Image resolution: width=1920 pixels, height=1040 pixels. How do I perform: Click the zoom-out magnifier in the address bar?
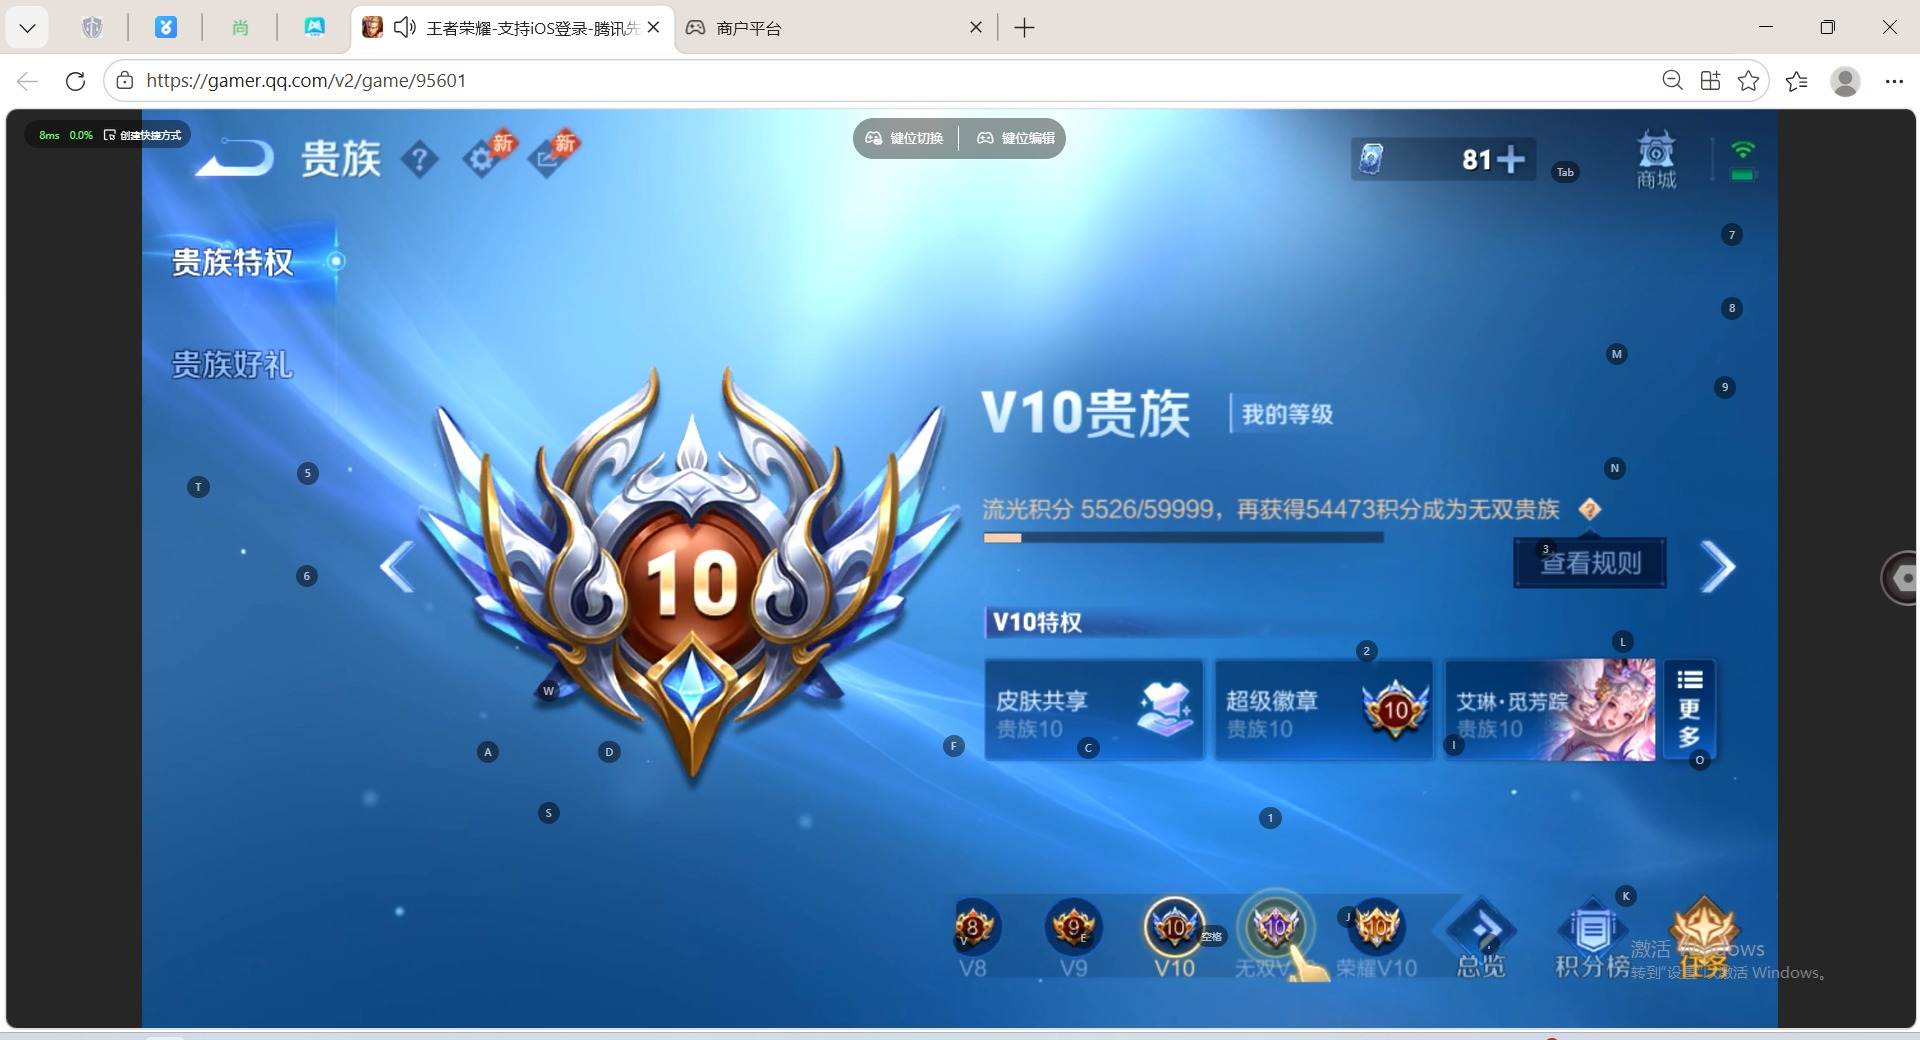coord(1672,81)
